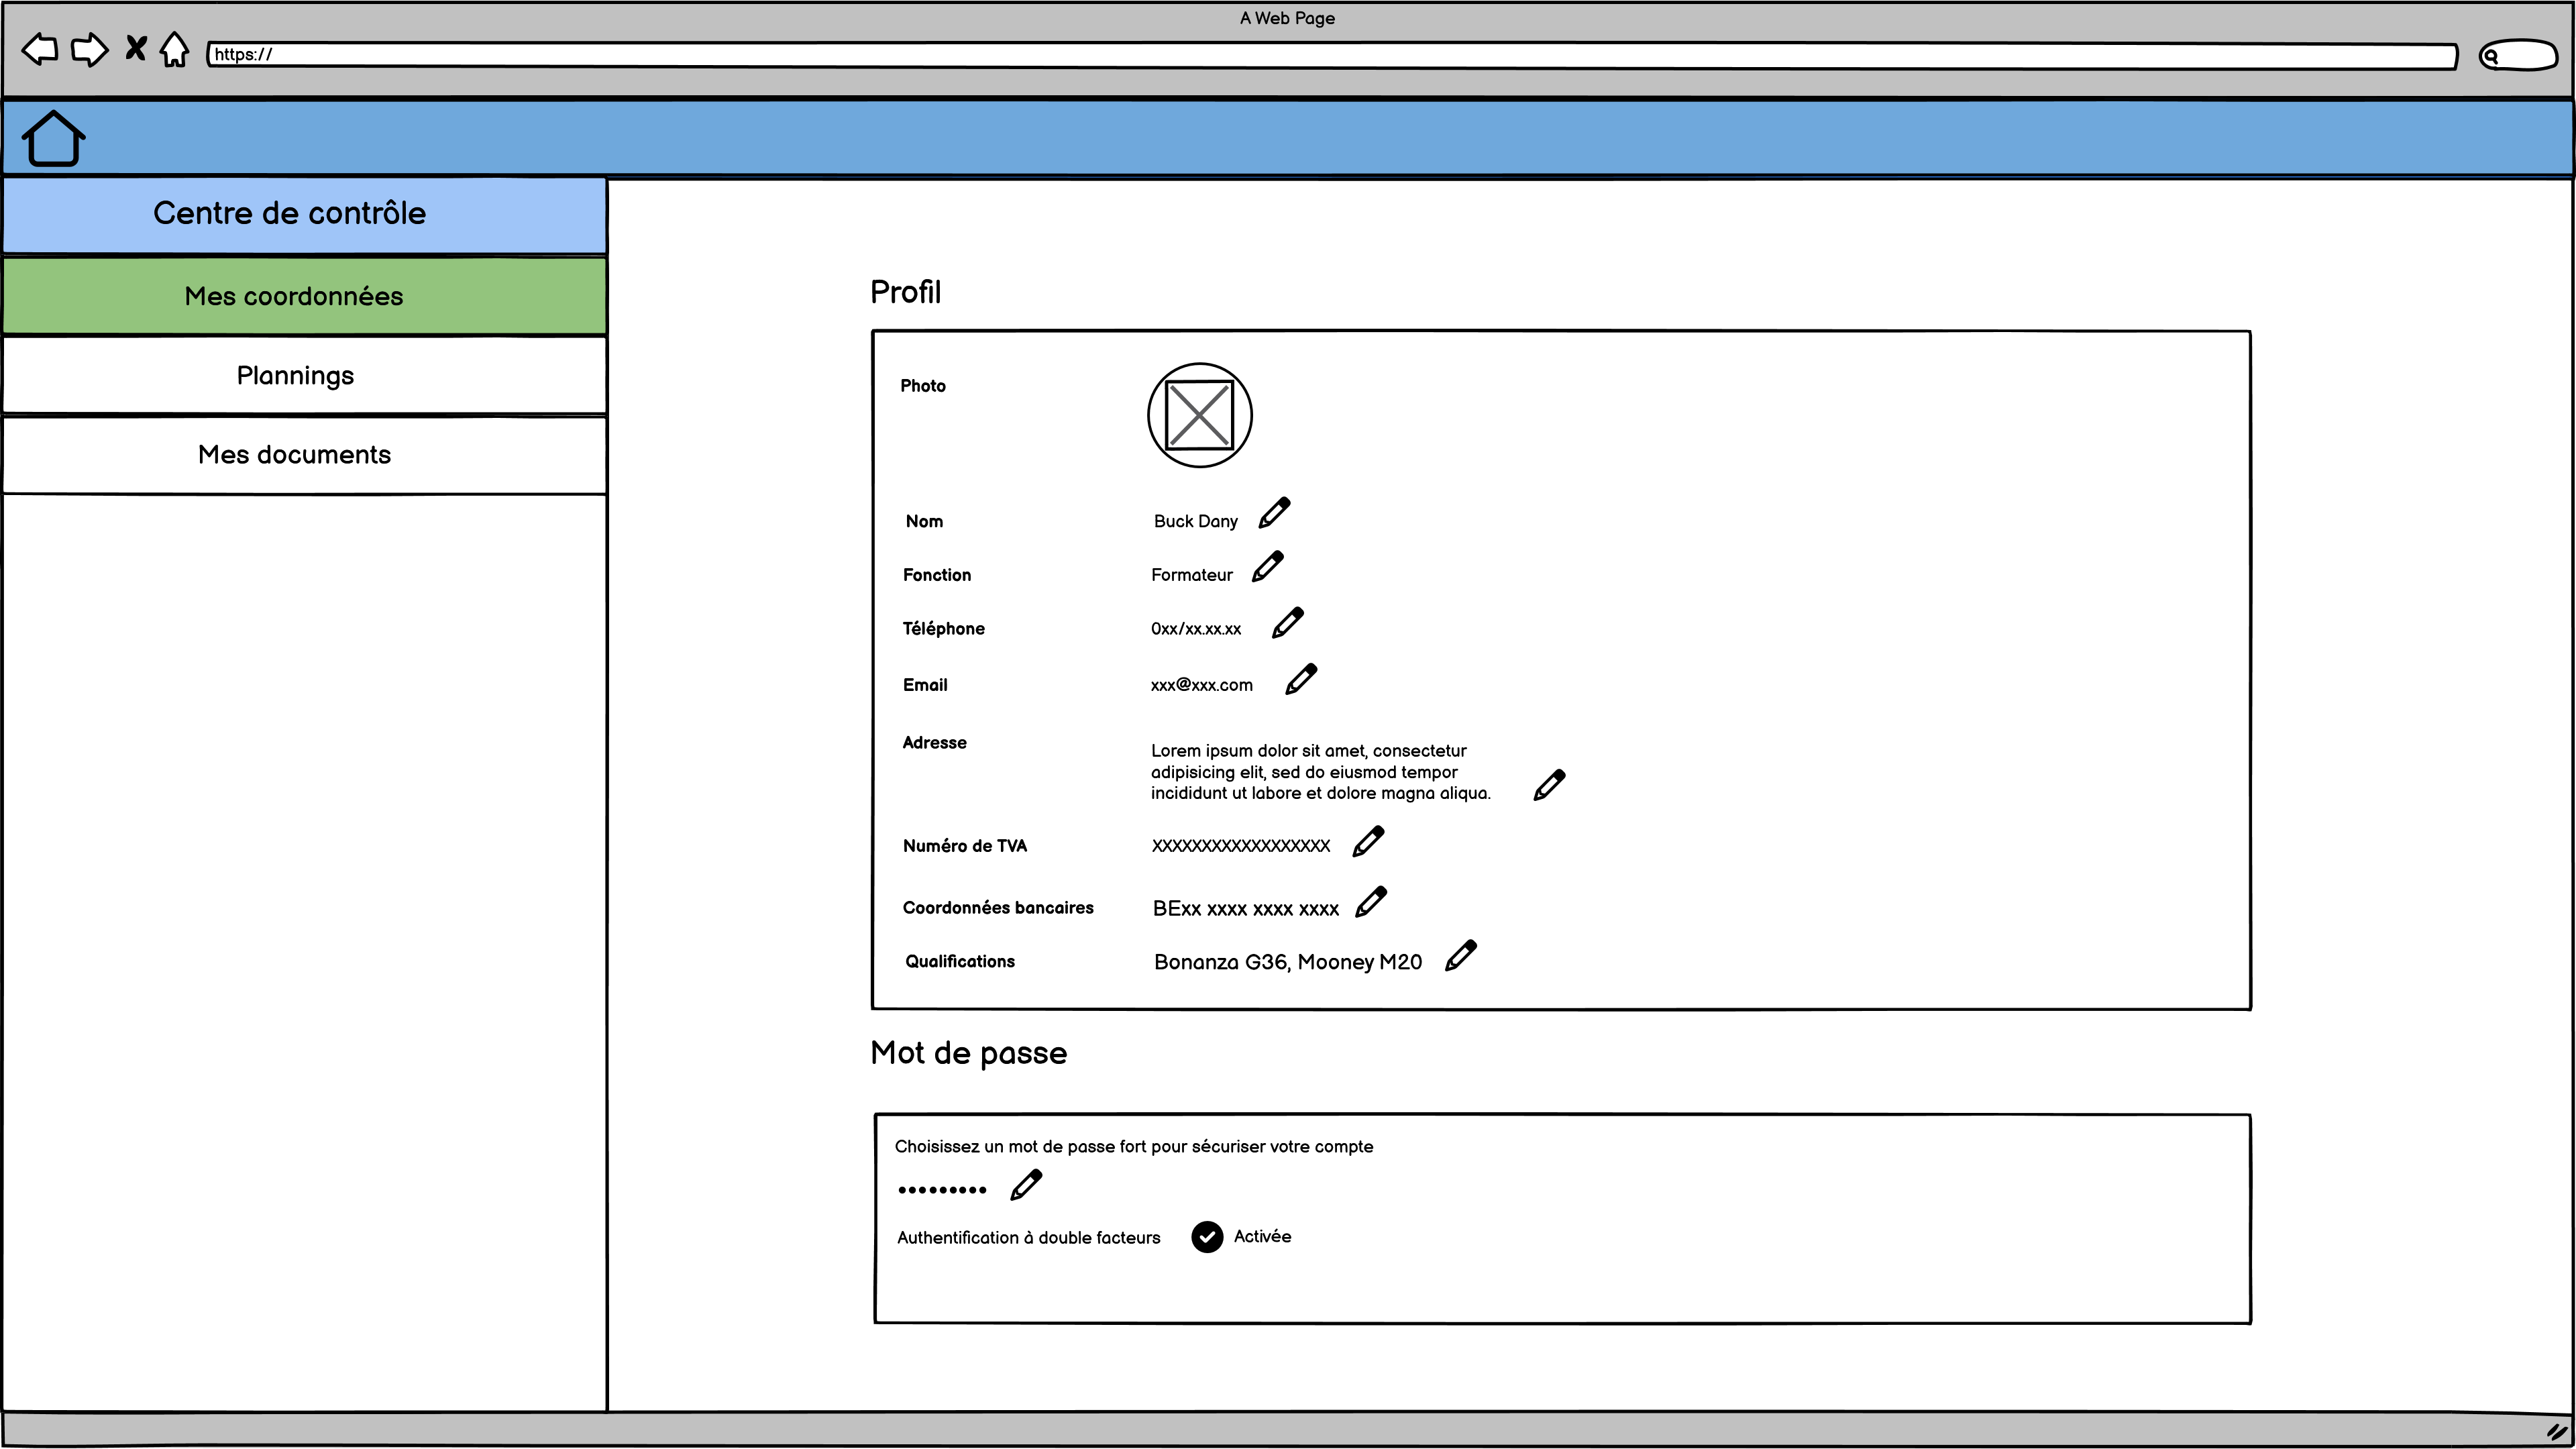This screenshot has width=2576, height=1449.
Task: Click the Qualifications label
Action: (960, 962)
